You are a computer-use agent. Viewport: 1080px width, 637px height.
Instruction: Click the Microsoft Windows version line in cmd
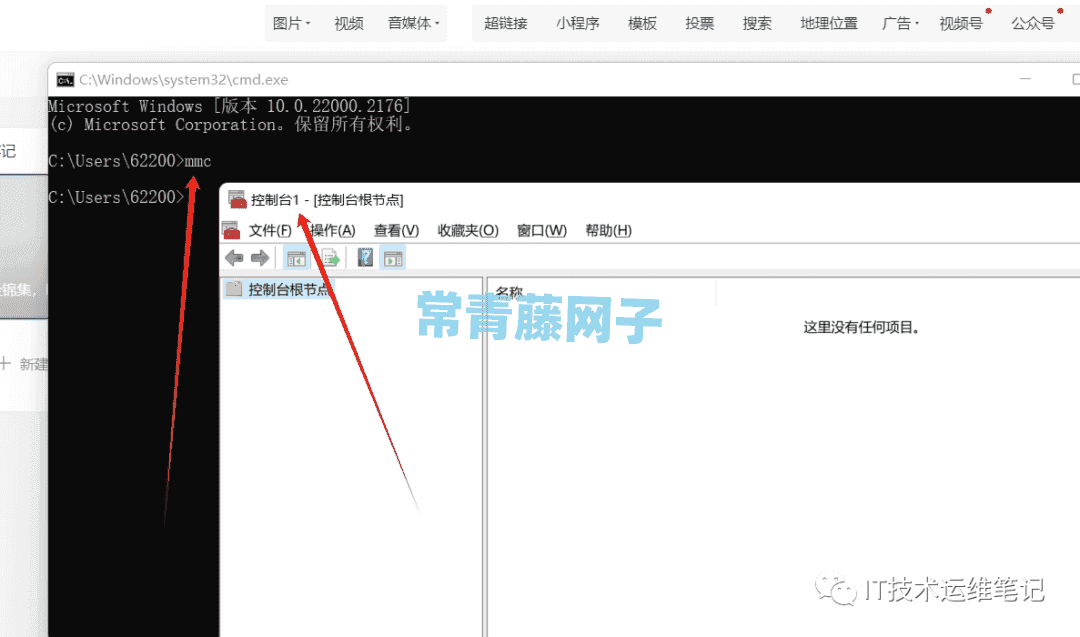point(229,106)
